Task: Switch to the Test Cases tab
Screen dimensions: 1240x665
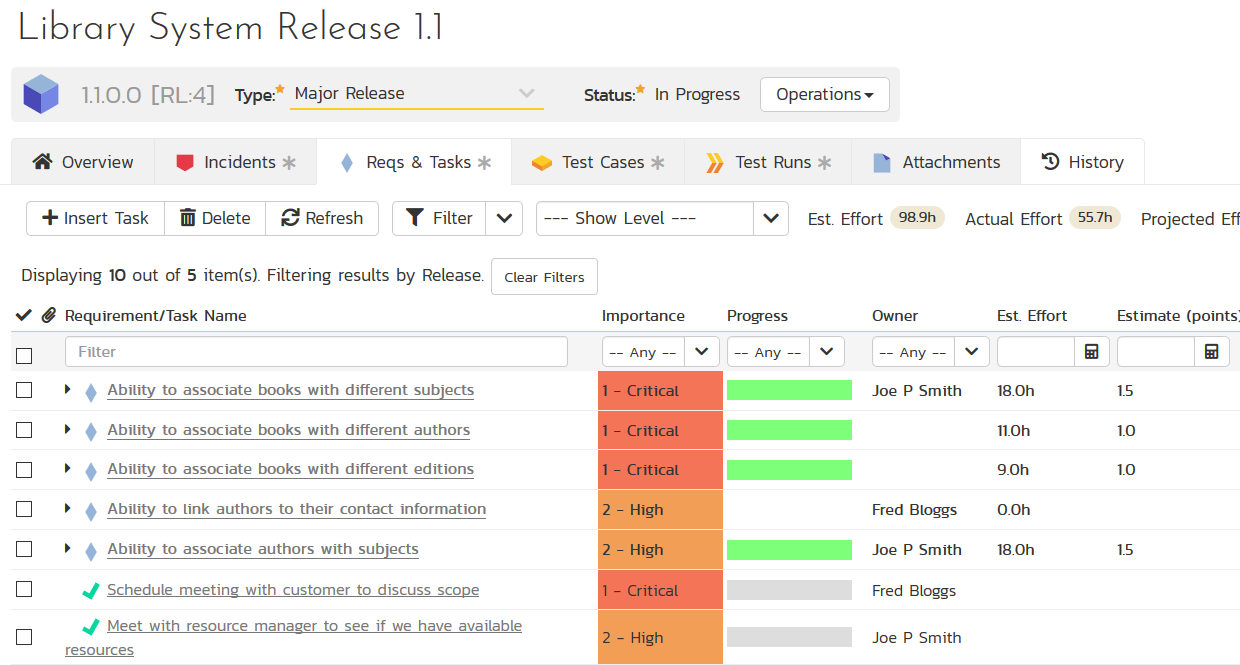Action: click(598, 162)
